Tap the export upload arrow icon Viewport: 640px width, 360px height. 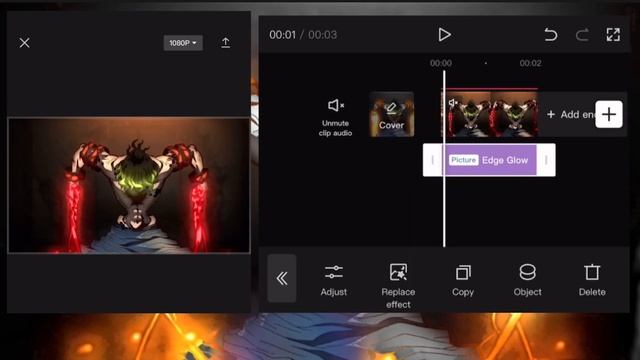pyautogui.click(x=225, y=43)
